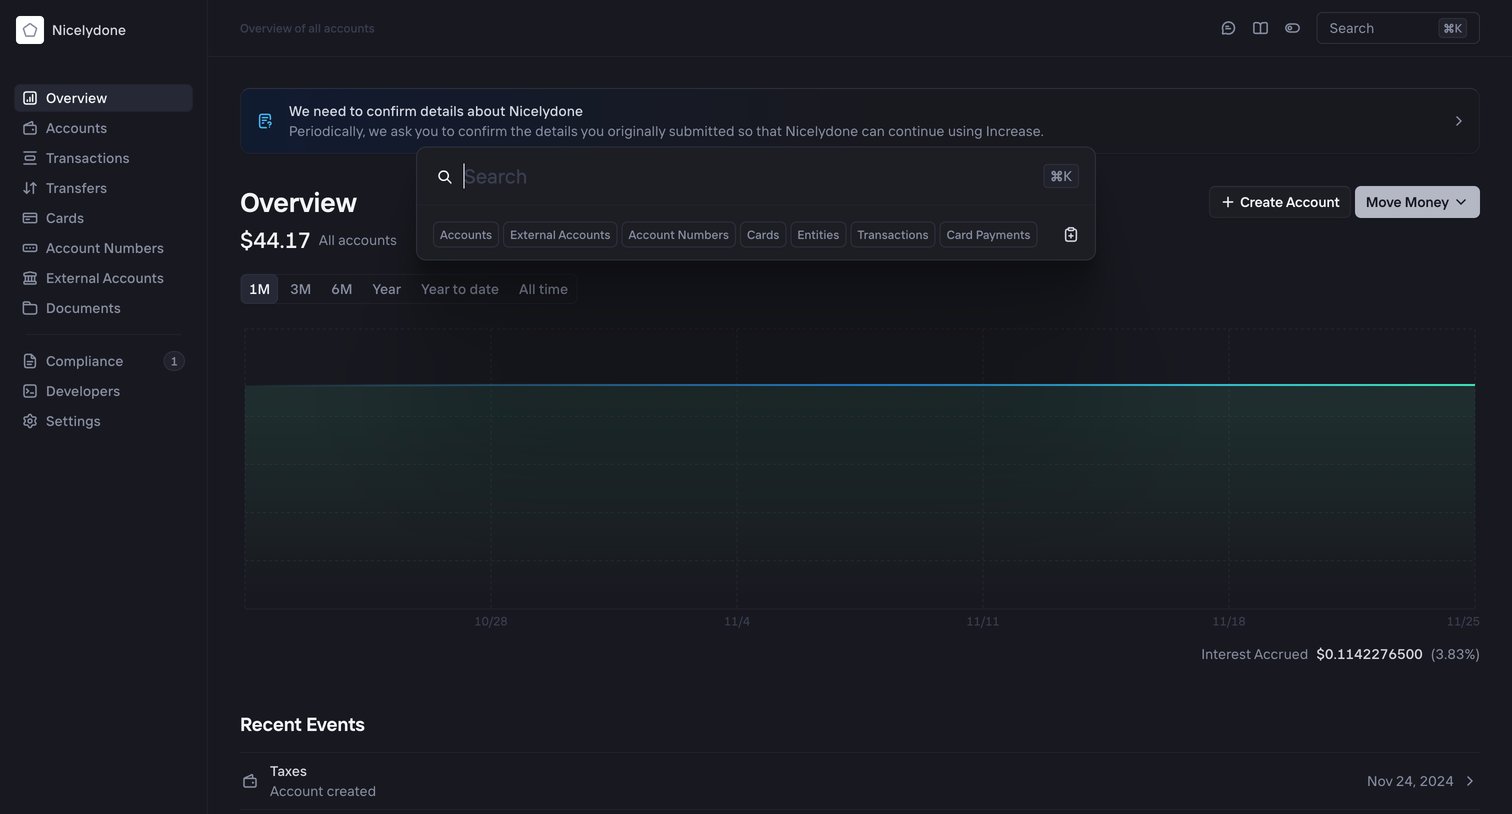Filter search by Cards chip
This screenshot has height=814, width=1512.
click(x=763, y=235)
